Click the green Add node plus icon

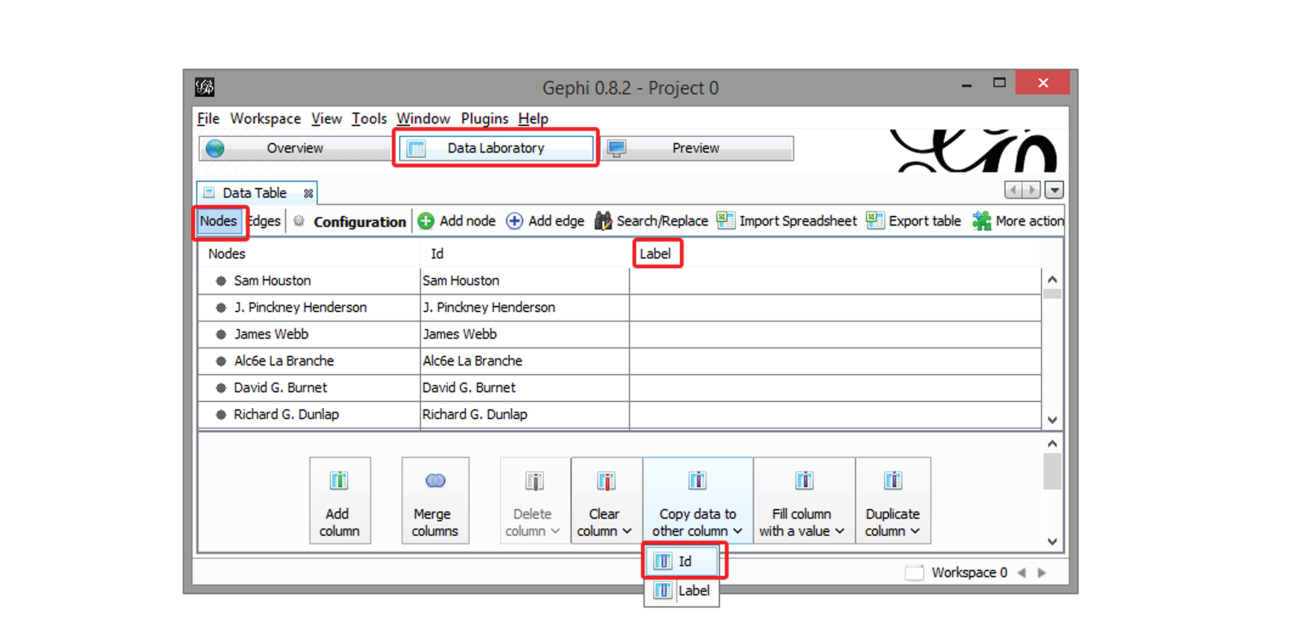tap(426, 221)
